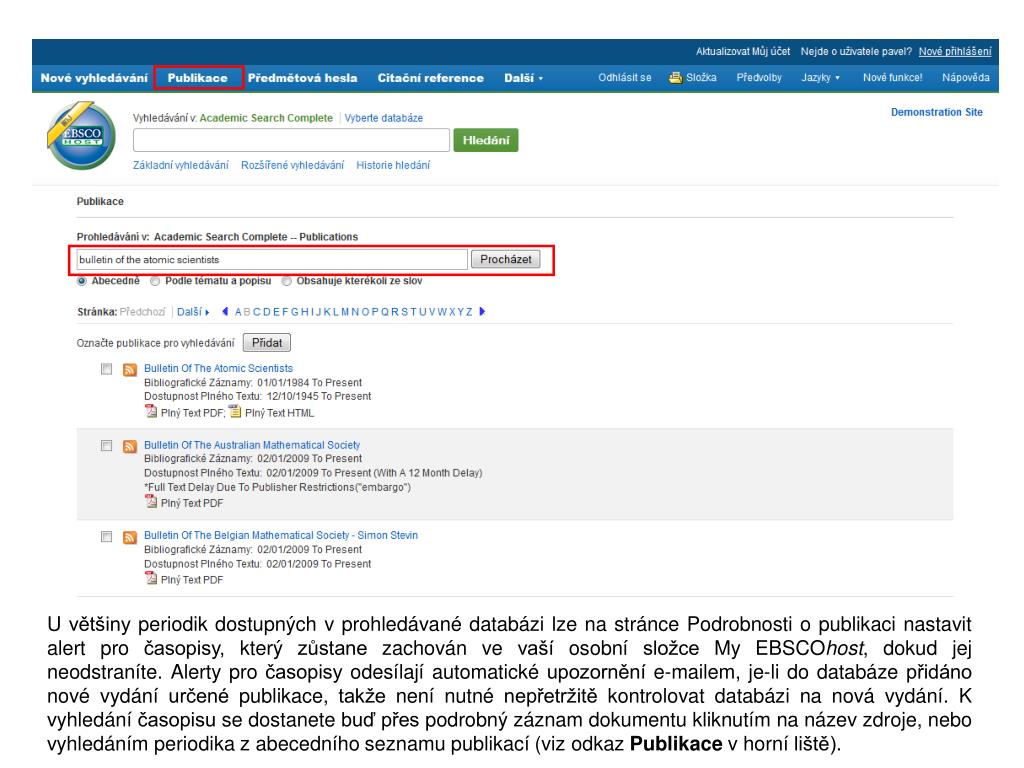Open Plný Text HTML for Atomic Scientists
Screen dimensions: 1024x768
click(x=280, y=413)
